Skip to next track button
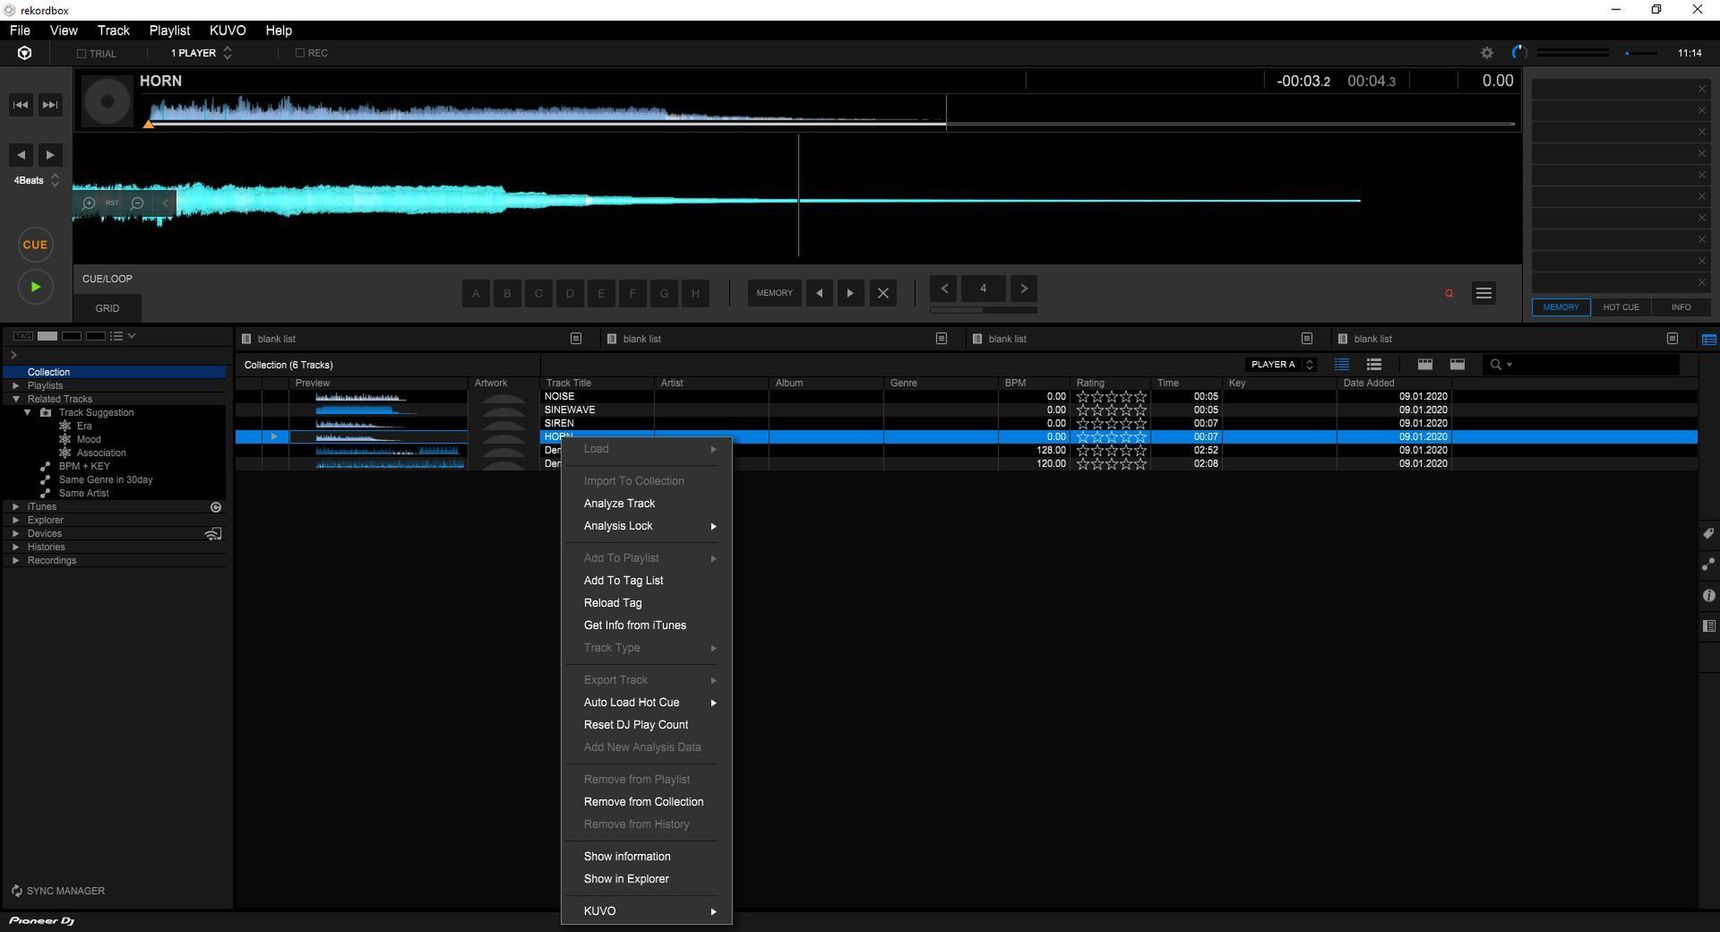Viewport: 1720px width, 932px height. pos(50,104)
